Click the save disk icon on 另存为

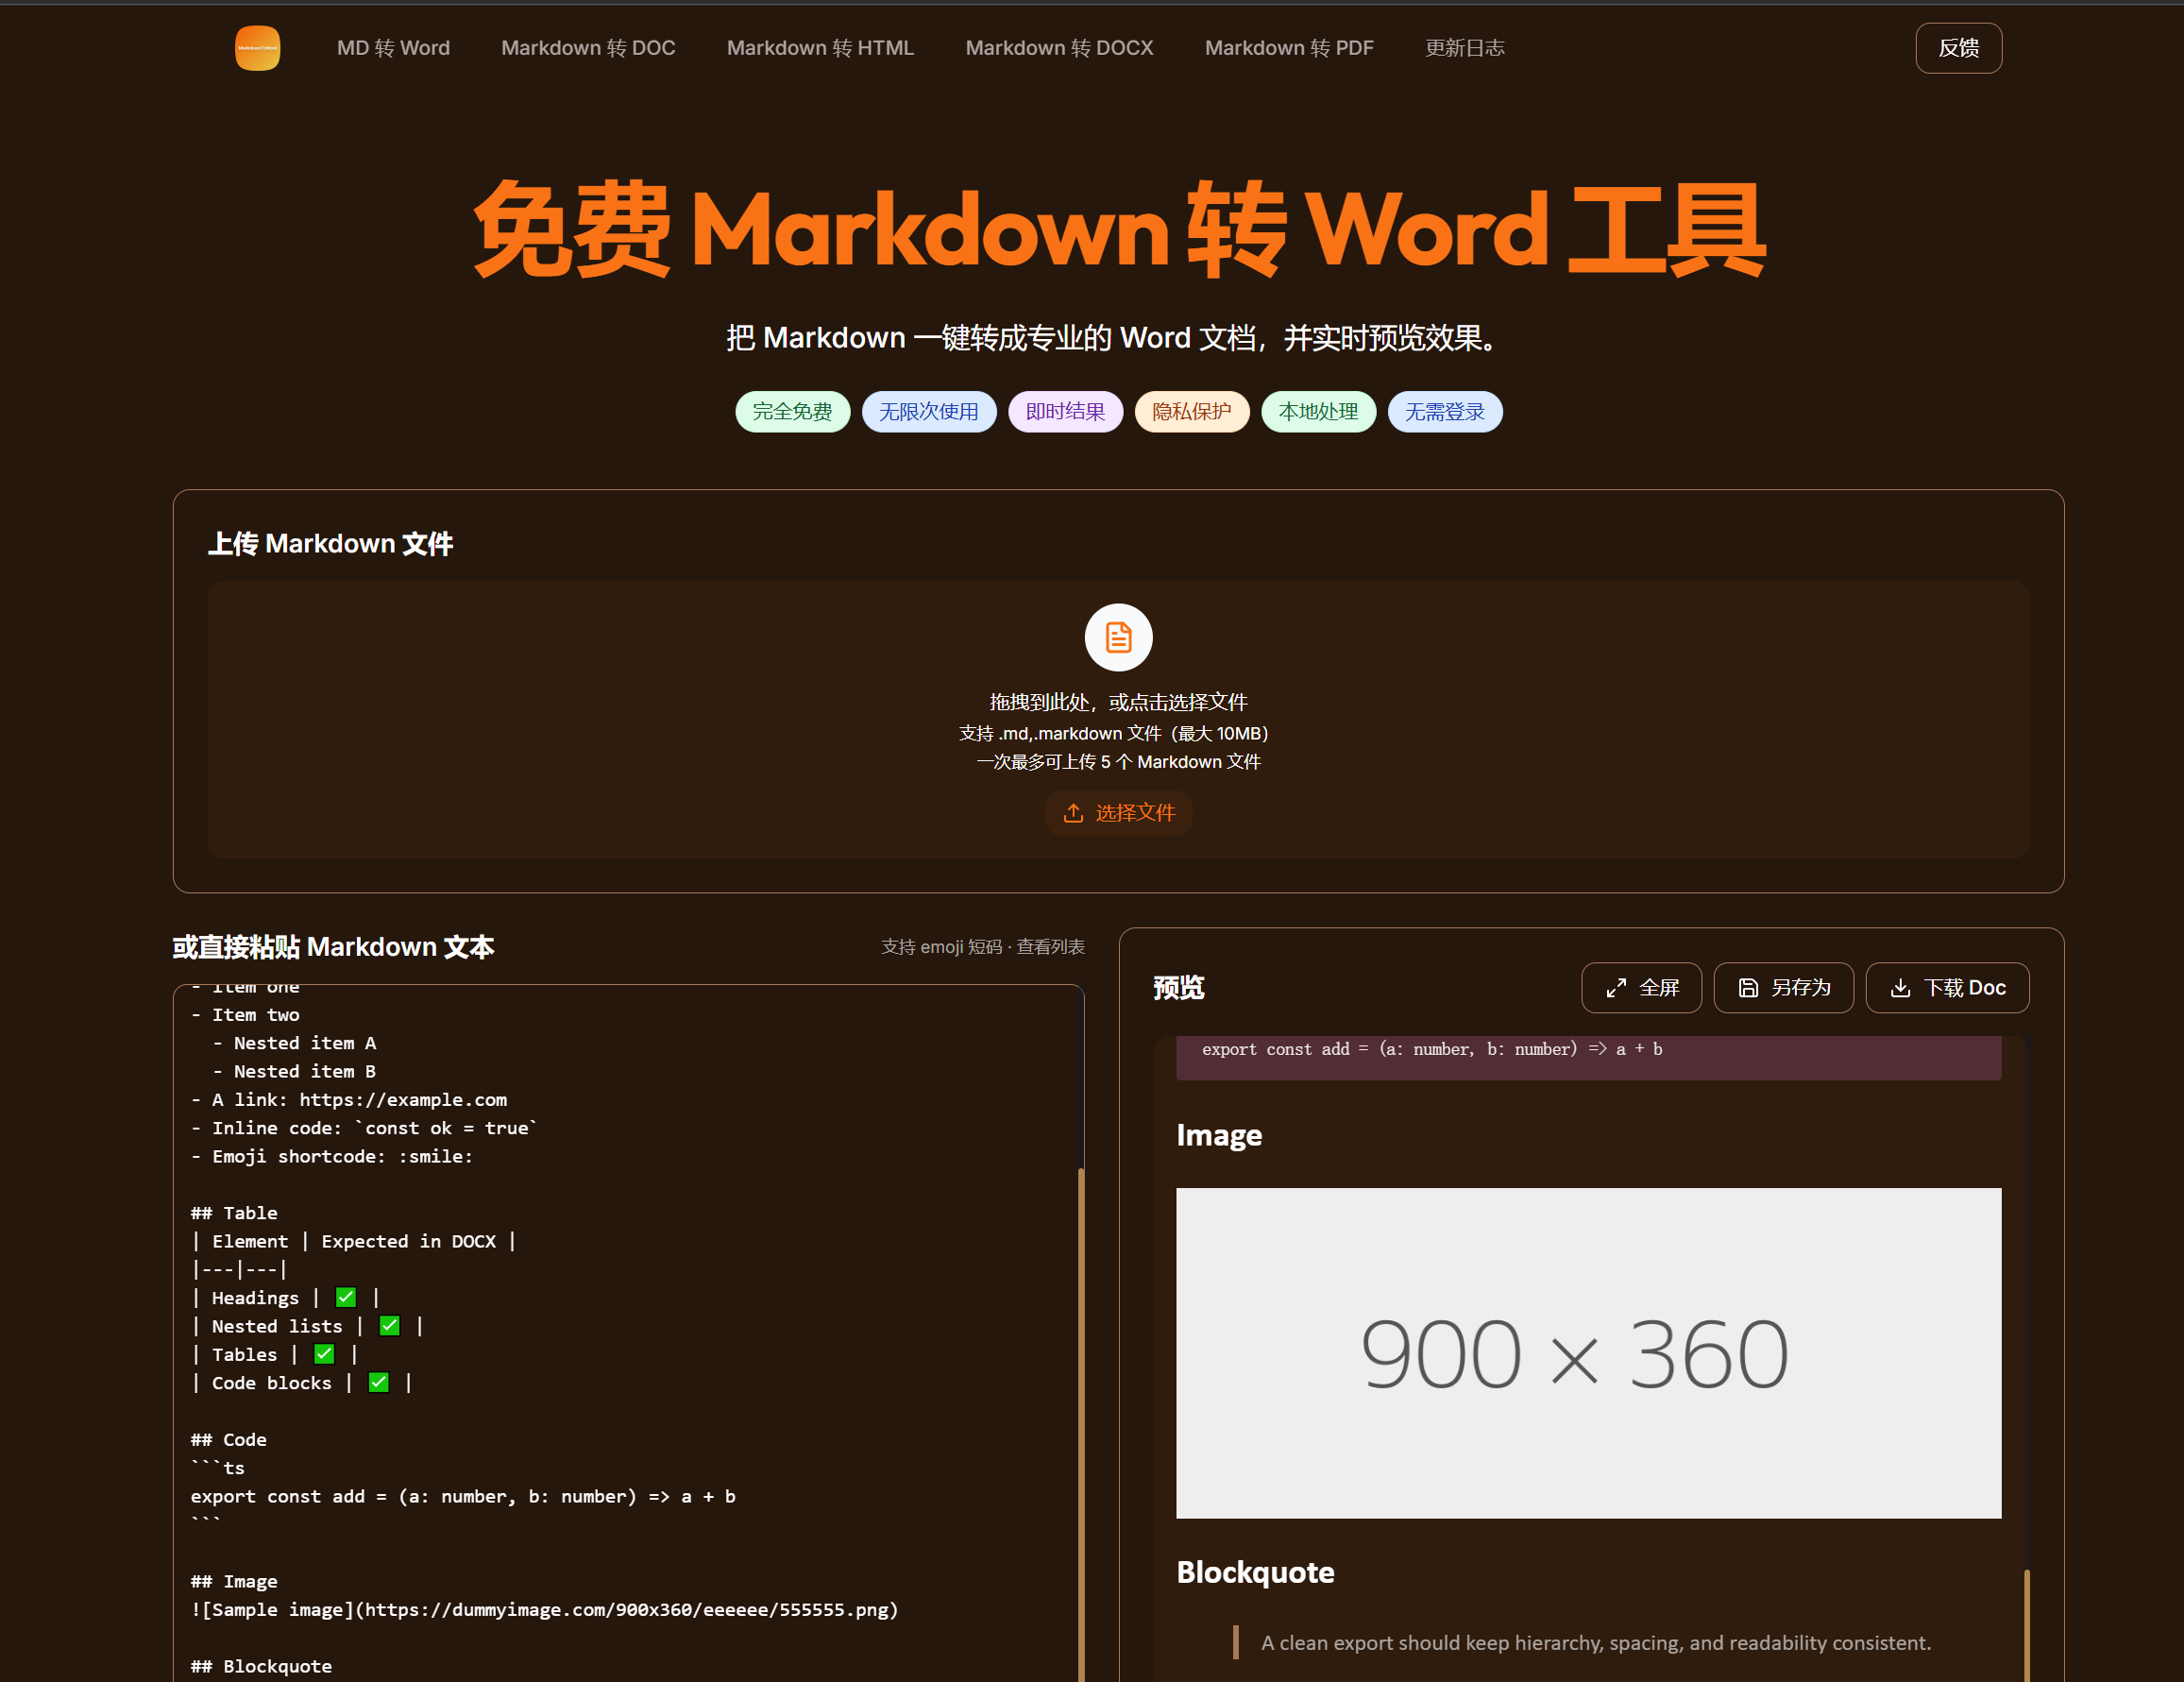coord(1748,988)
